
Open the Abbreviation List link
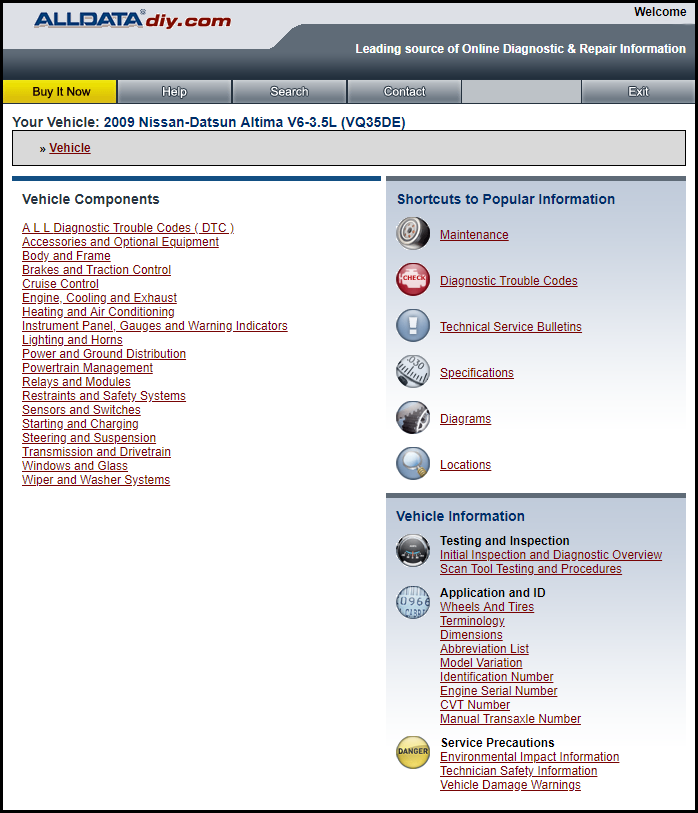click(484, 649)
